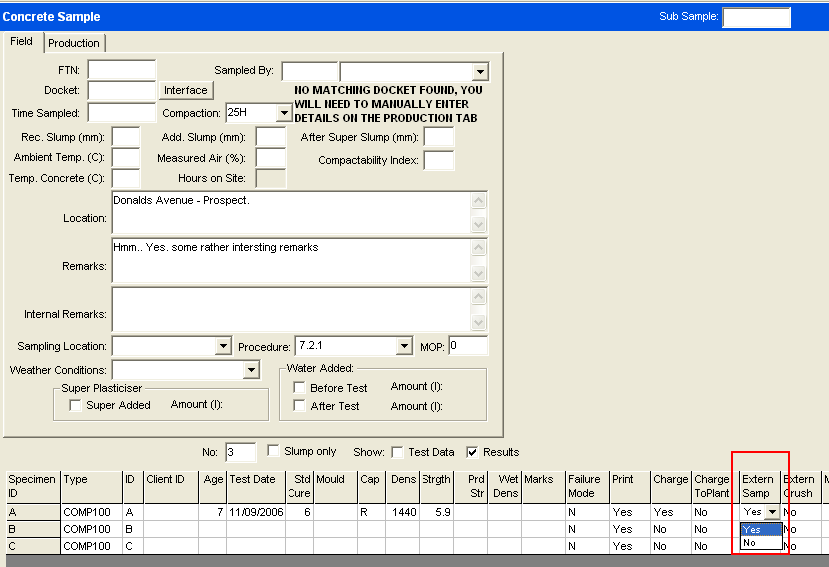Open the Weather Conditions dropdown
Screen dimensions: 829x567
pos(251,371)
